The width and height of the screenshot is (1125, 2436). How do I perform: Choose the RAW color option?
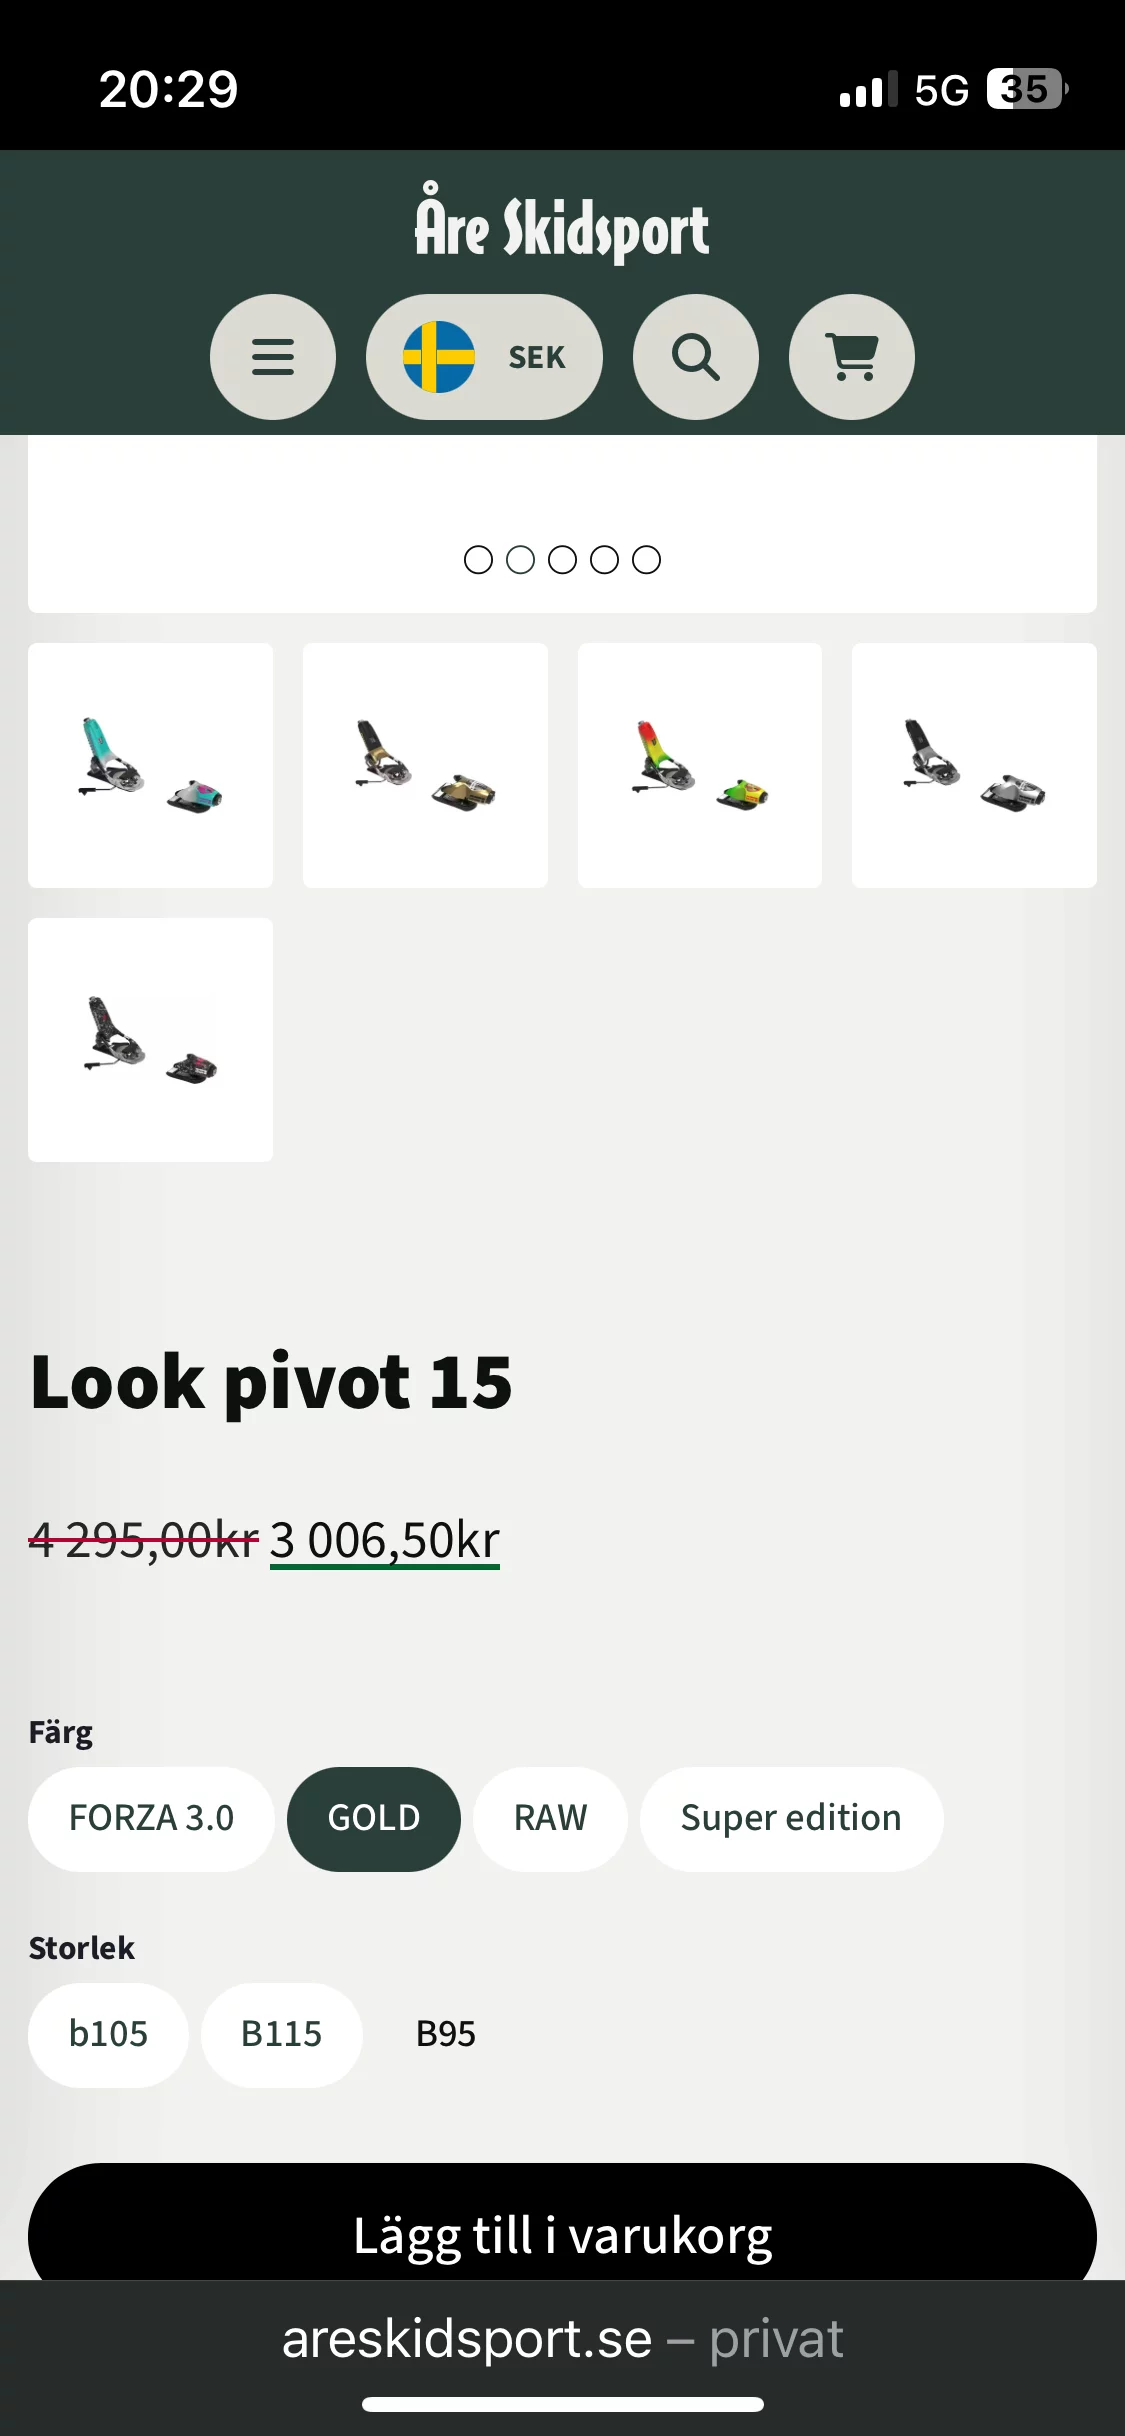click(x=550, y=1818)
